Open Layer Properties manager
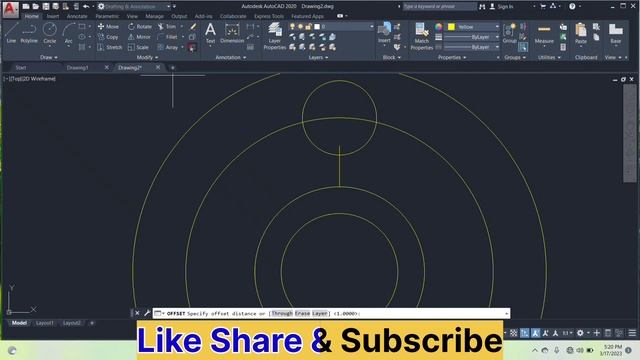Screen dimensions: 640x360 click(275, 36)
